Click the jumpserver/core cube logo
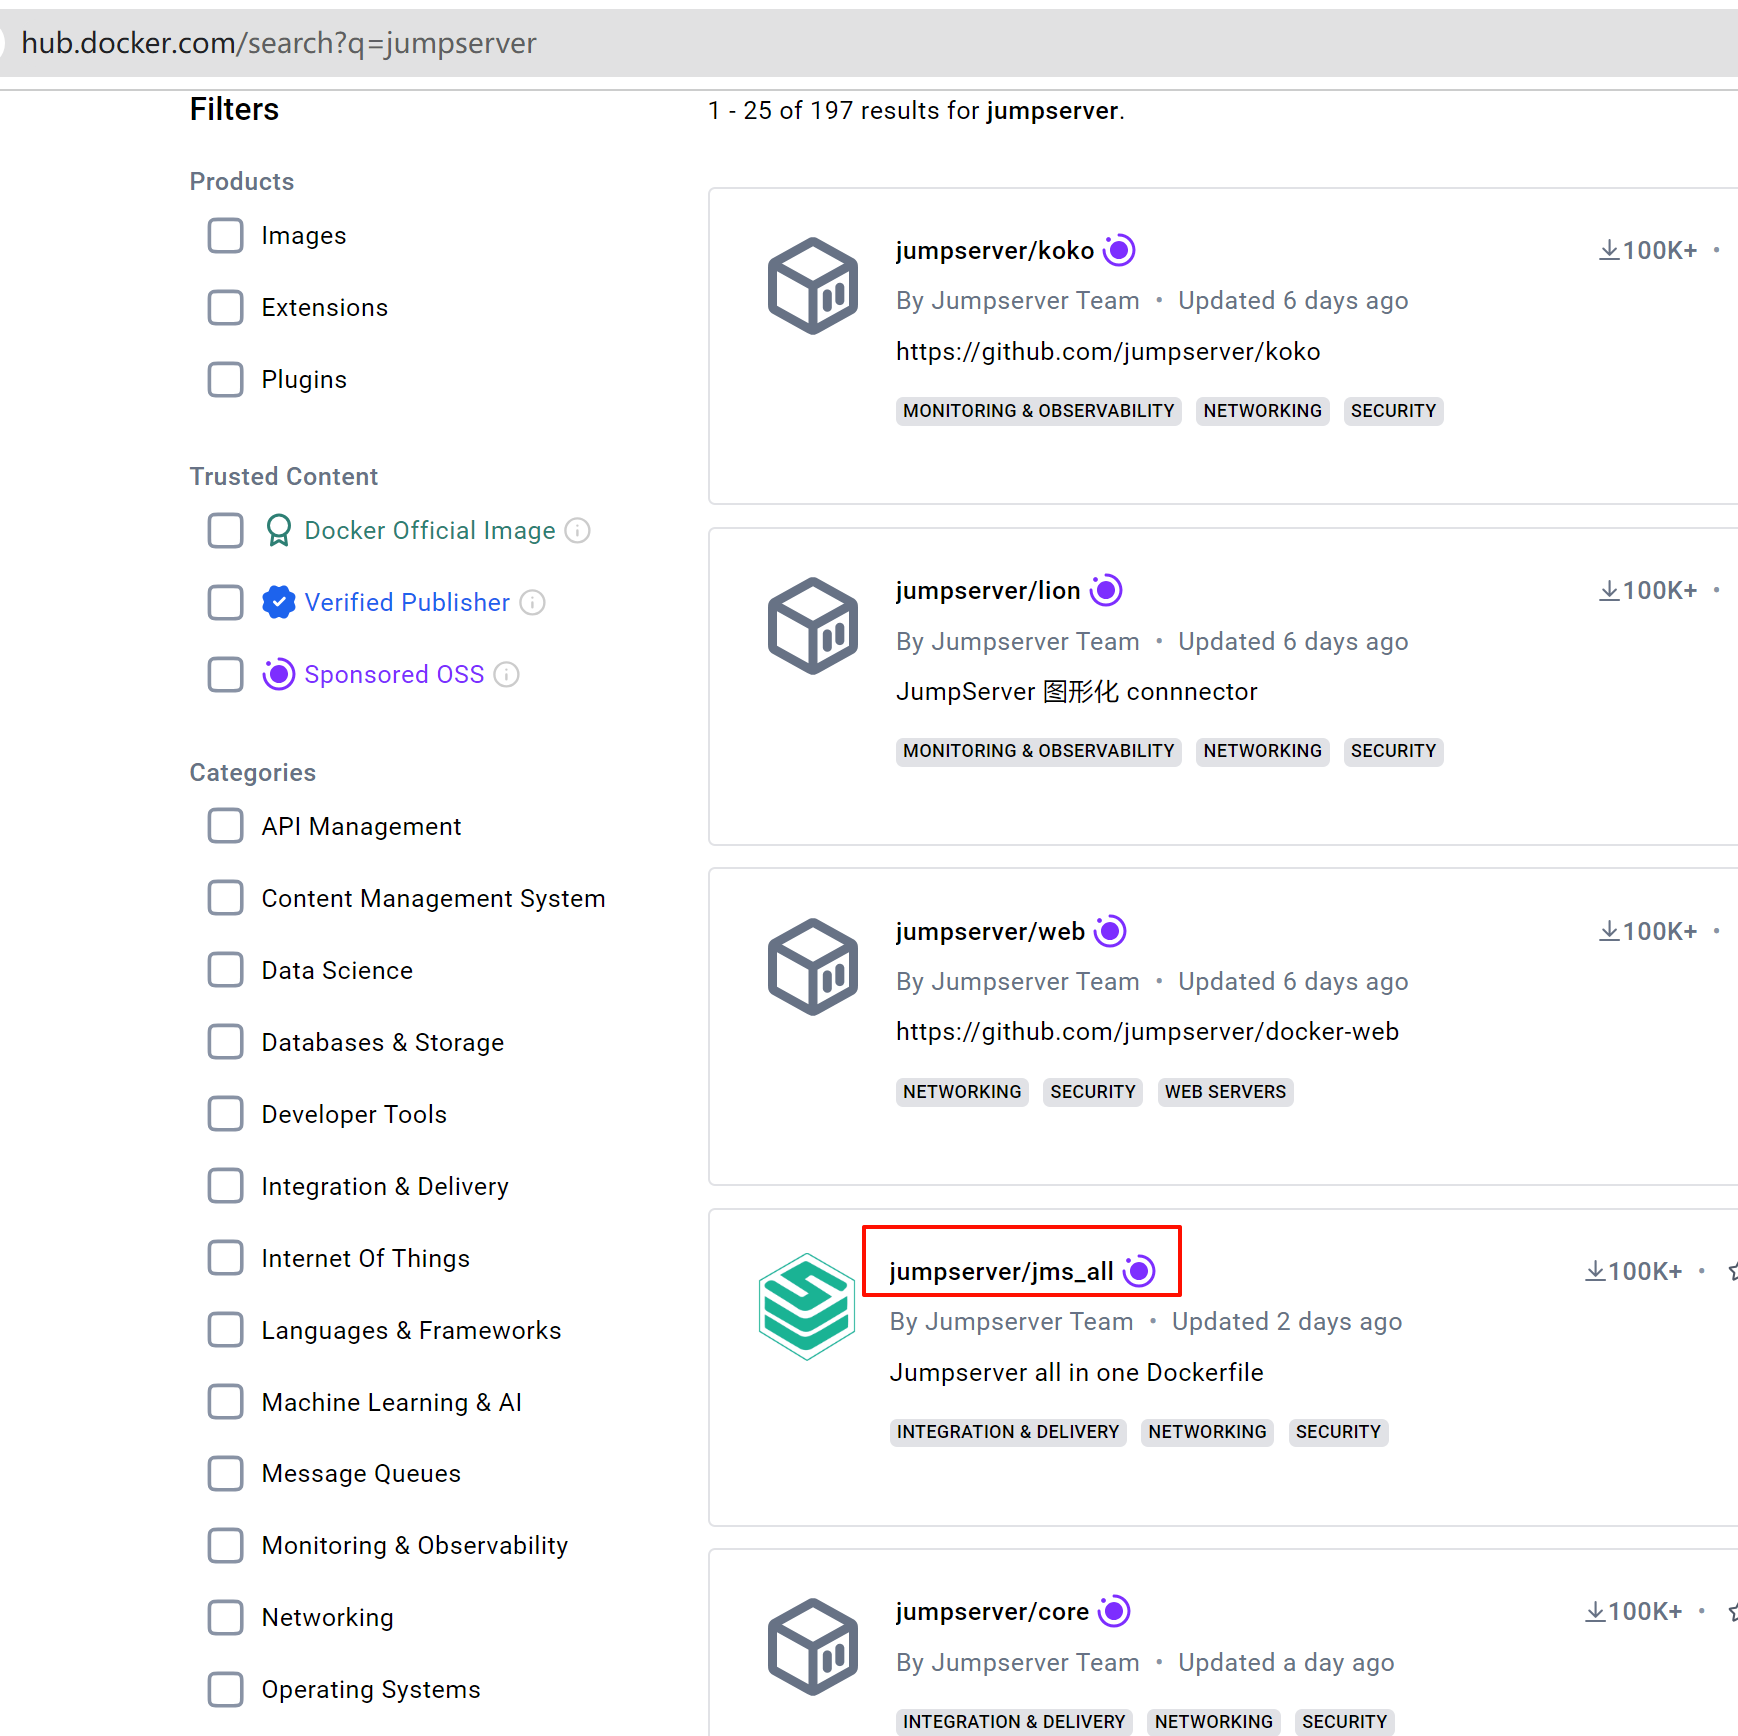Image resolution: width=1738 pixels, height=1736 pixels. [812, 1646]
